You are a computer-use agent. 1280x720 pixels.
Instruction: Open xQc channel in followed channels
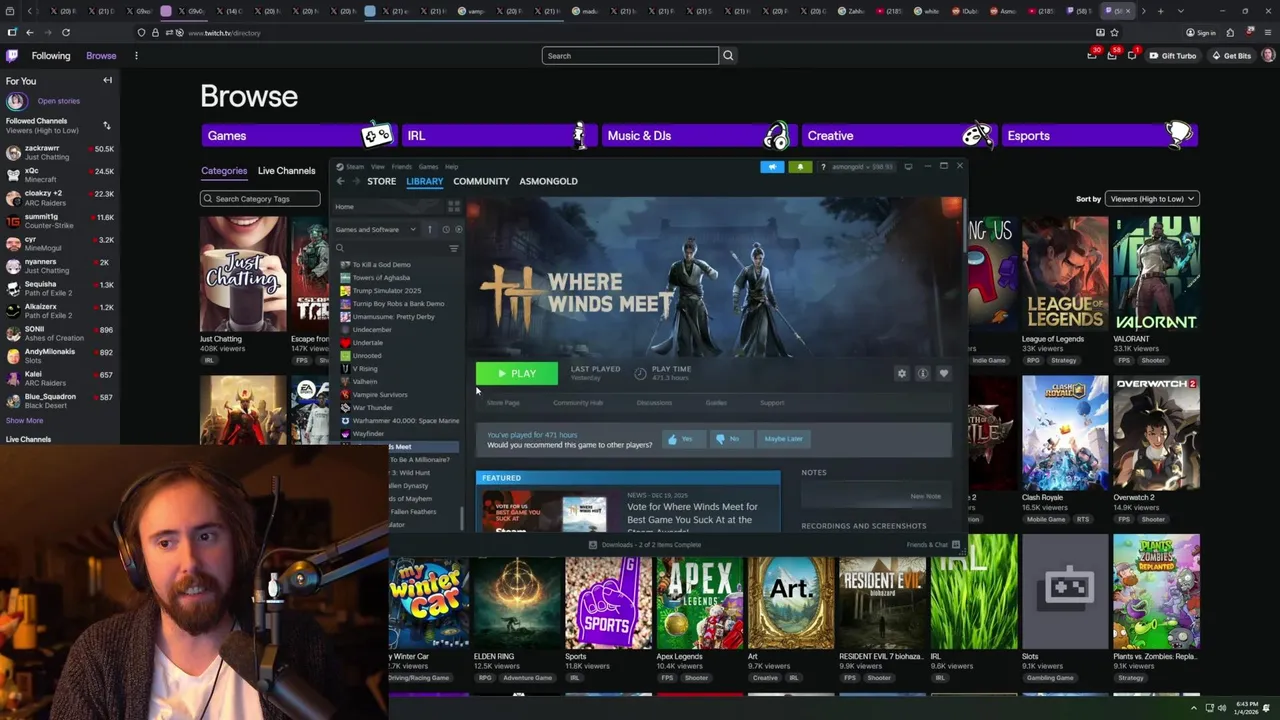[59, 175]
